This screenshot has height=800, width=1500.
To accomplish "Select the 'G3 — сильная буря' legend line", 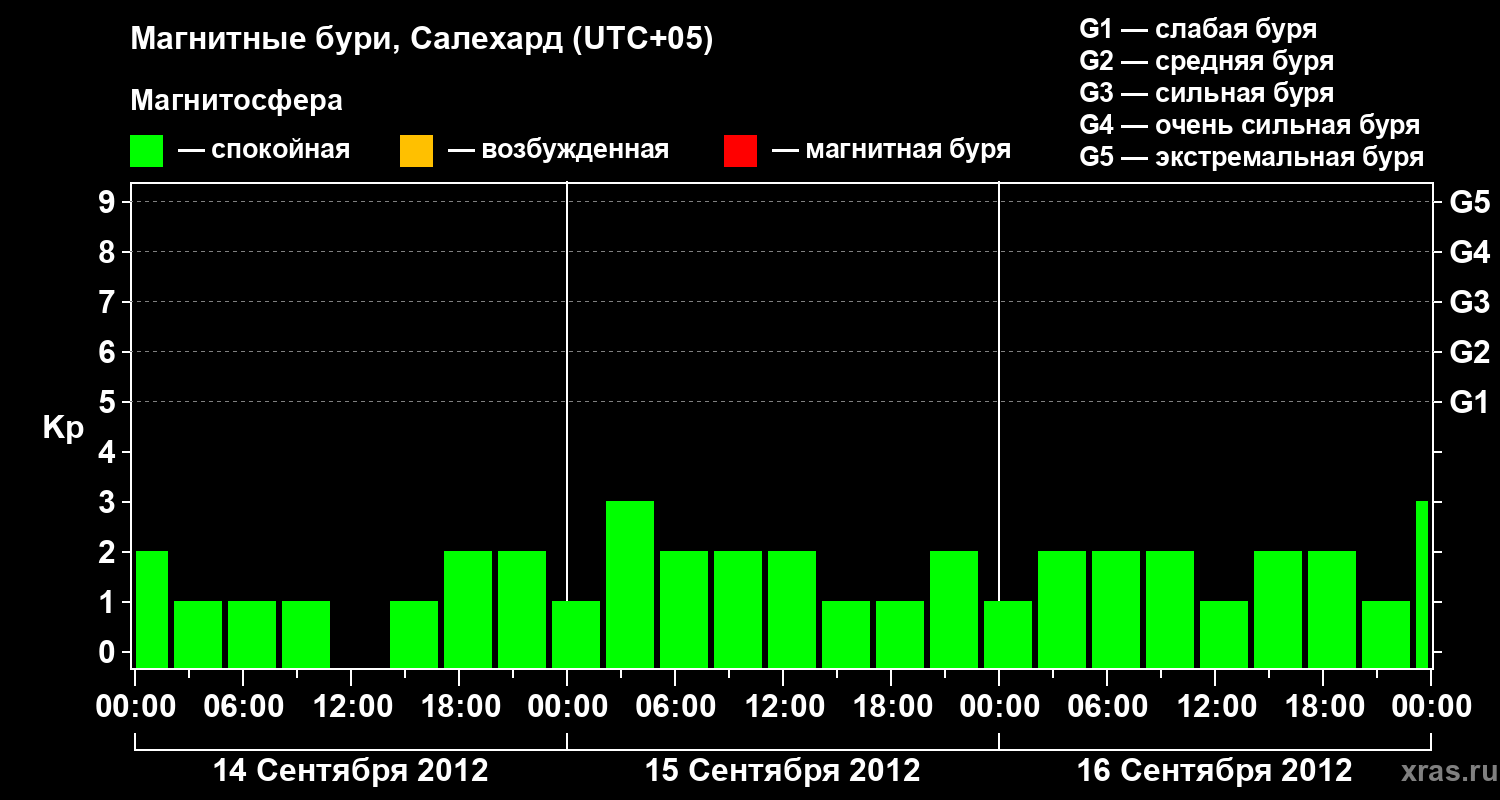I will [x=1207, y=93].
